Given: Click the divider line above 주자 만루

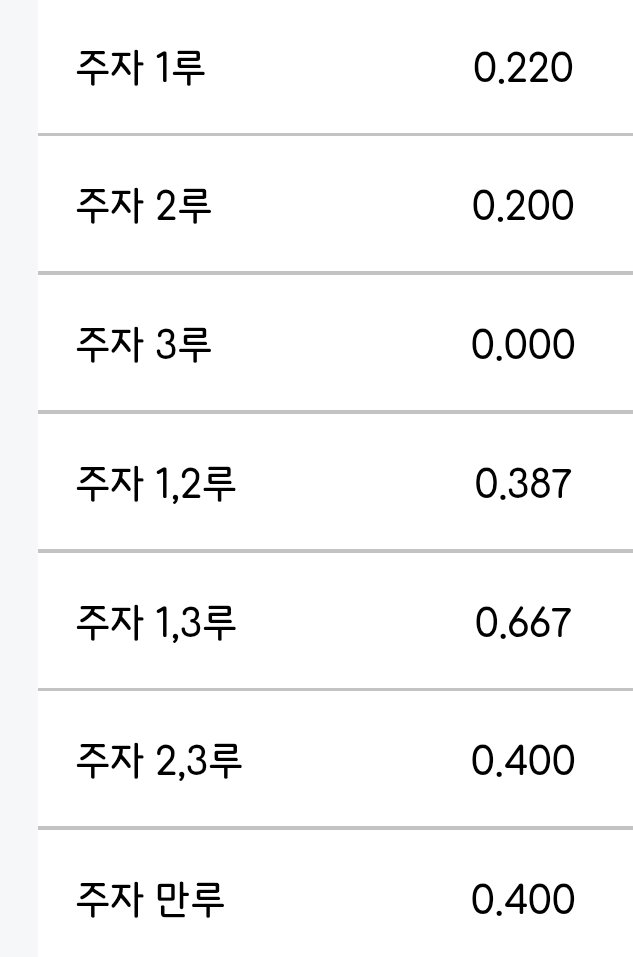Looking at the screenshot, I should coord(335,828).
